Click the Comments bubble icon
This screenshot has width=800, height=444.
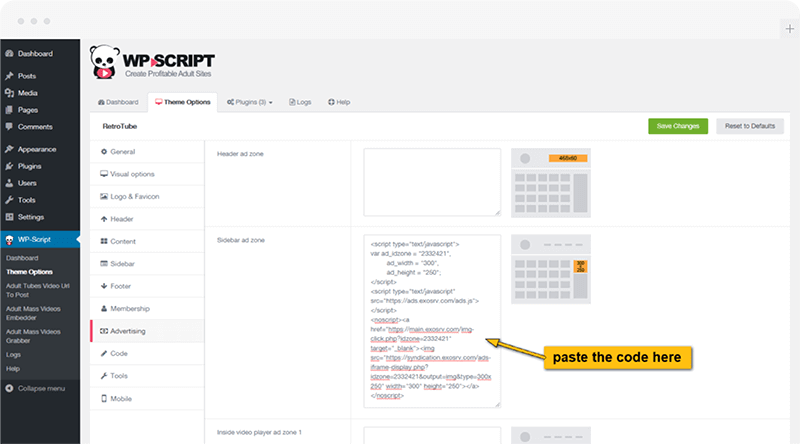point(9,127)
